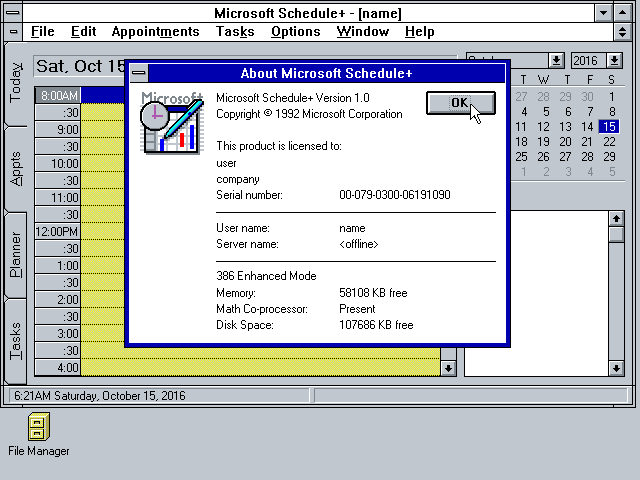Select October 29 in the calendar

[609, 157]
